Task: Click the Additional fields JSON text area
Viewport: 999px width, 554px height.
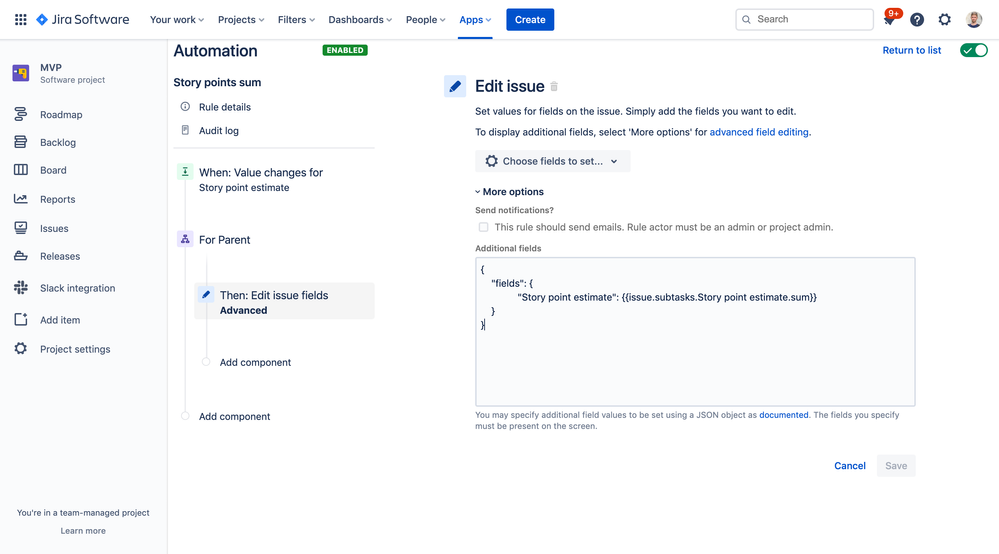Action: click(x=695, y=332)
